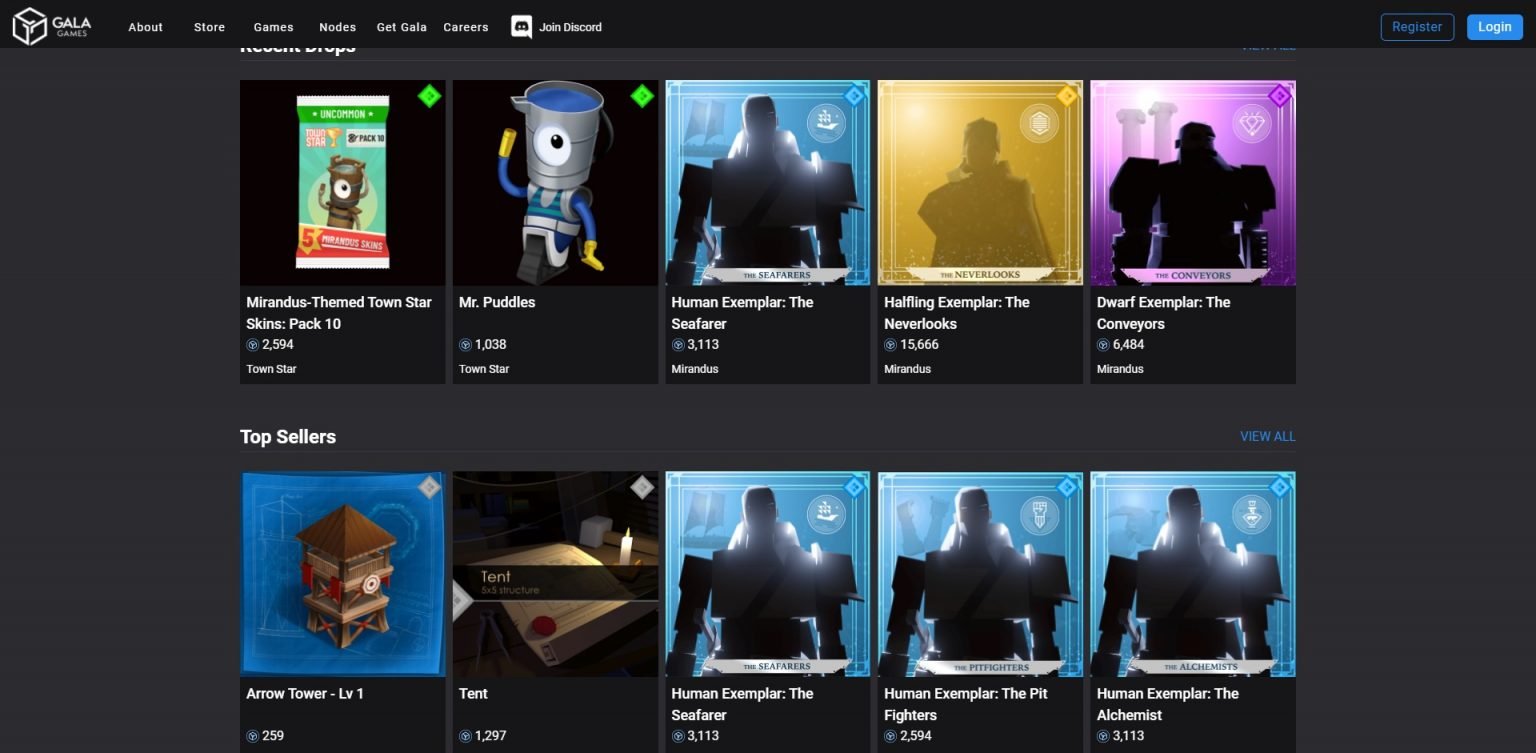
Task: Go to the Games menu item
Action: [x=273, y=27]
